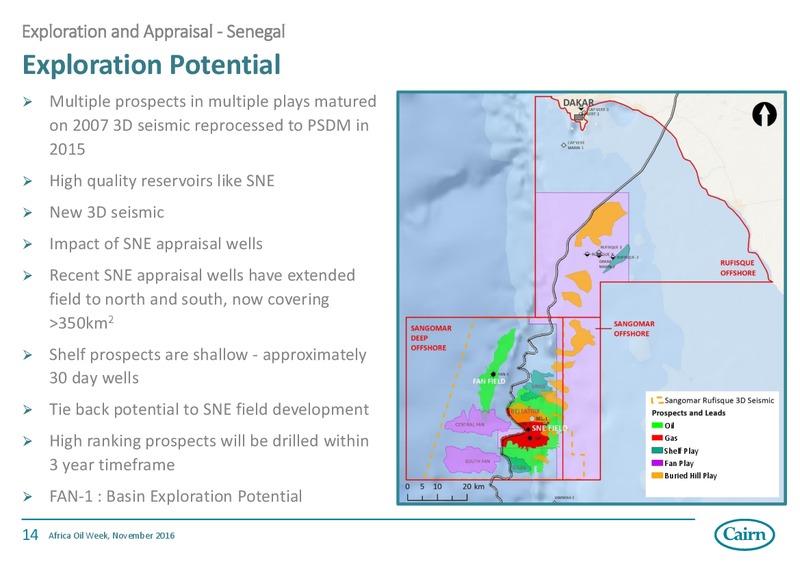The image size is (800, 566).
Task: Select the orange Buried Hill Play swatch
Action: (x=657, y=476)
